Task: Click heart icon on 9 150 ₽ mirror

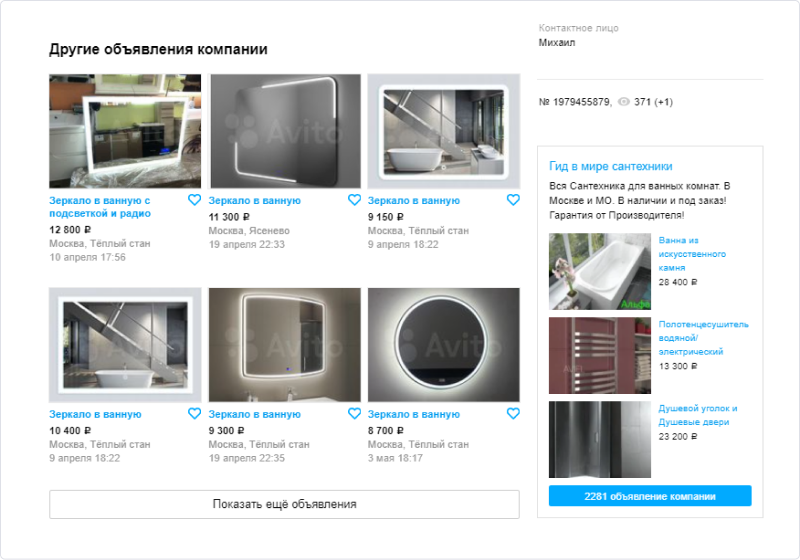Action: (513, 200)
